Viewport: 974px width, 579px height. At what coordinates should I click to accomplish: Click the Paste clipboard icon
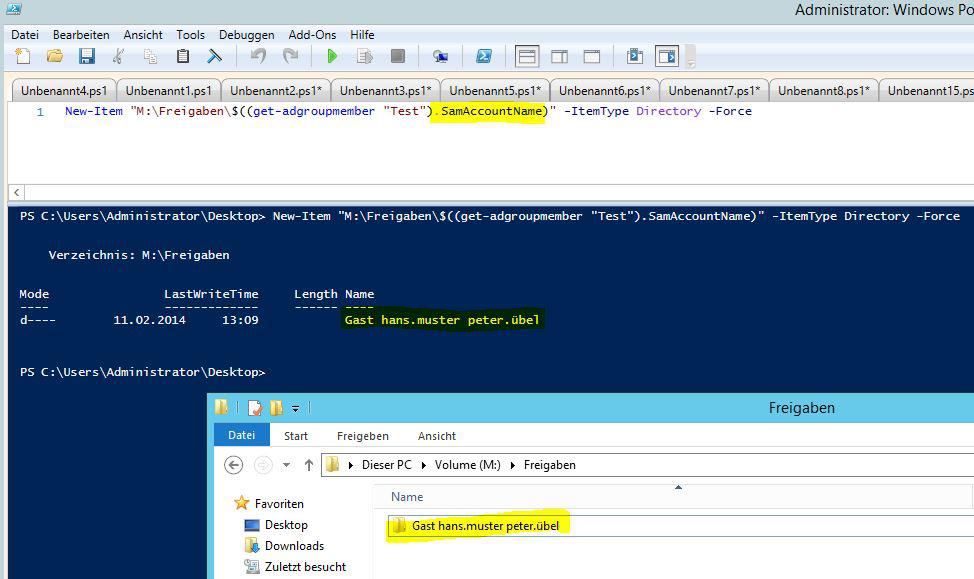(183, 57)
